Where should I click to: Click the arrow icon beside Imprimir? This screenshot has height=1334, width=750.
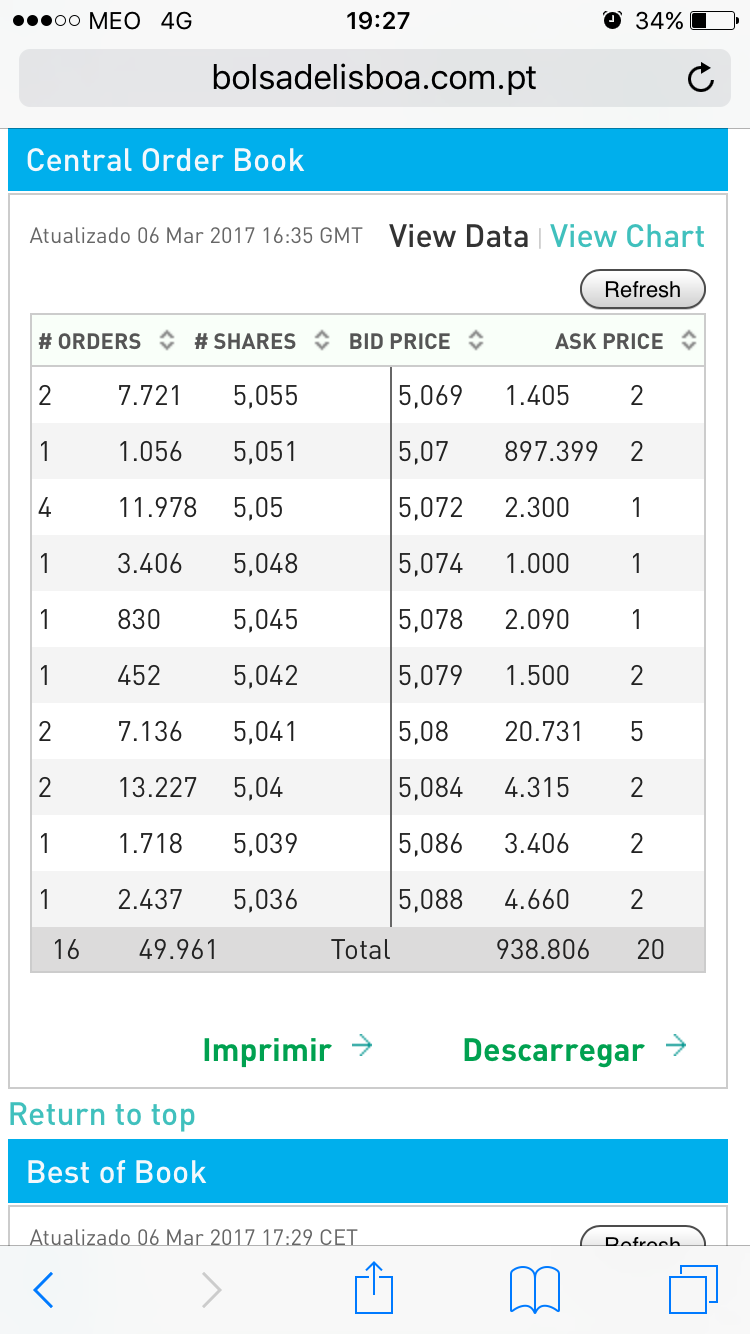coord(362,1047)
